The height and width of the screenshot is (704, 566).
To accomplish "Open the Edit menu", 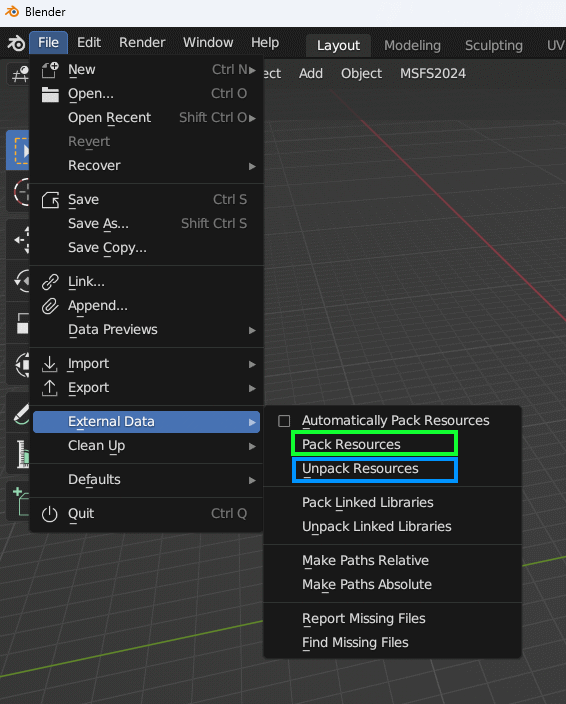I will click(x=89, y=43).
